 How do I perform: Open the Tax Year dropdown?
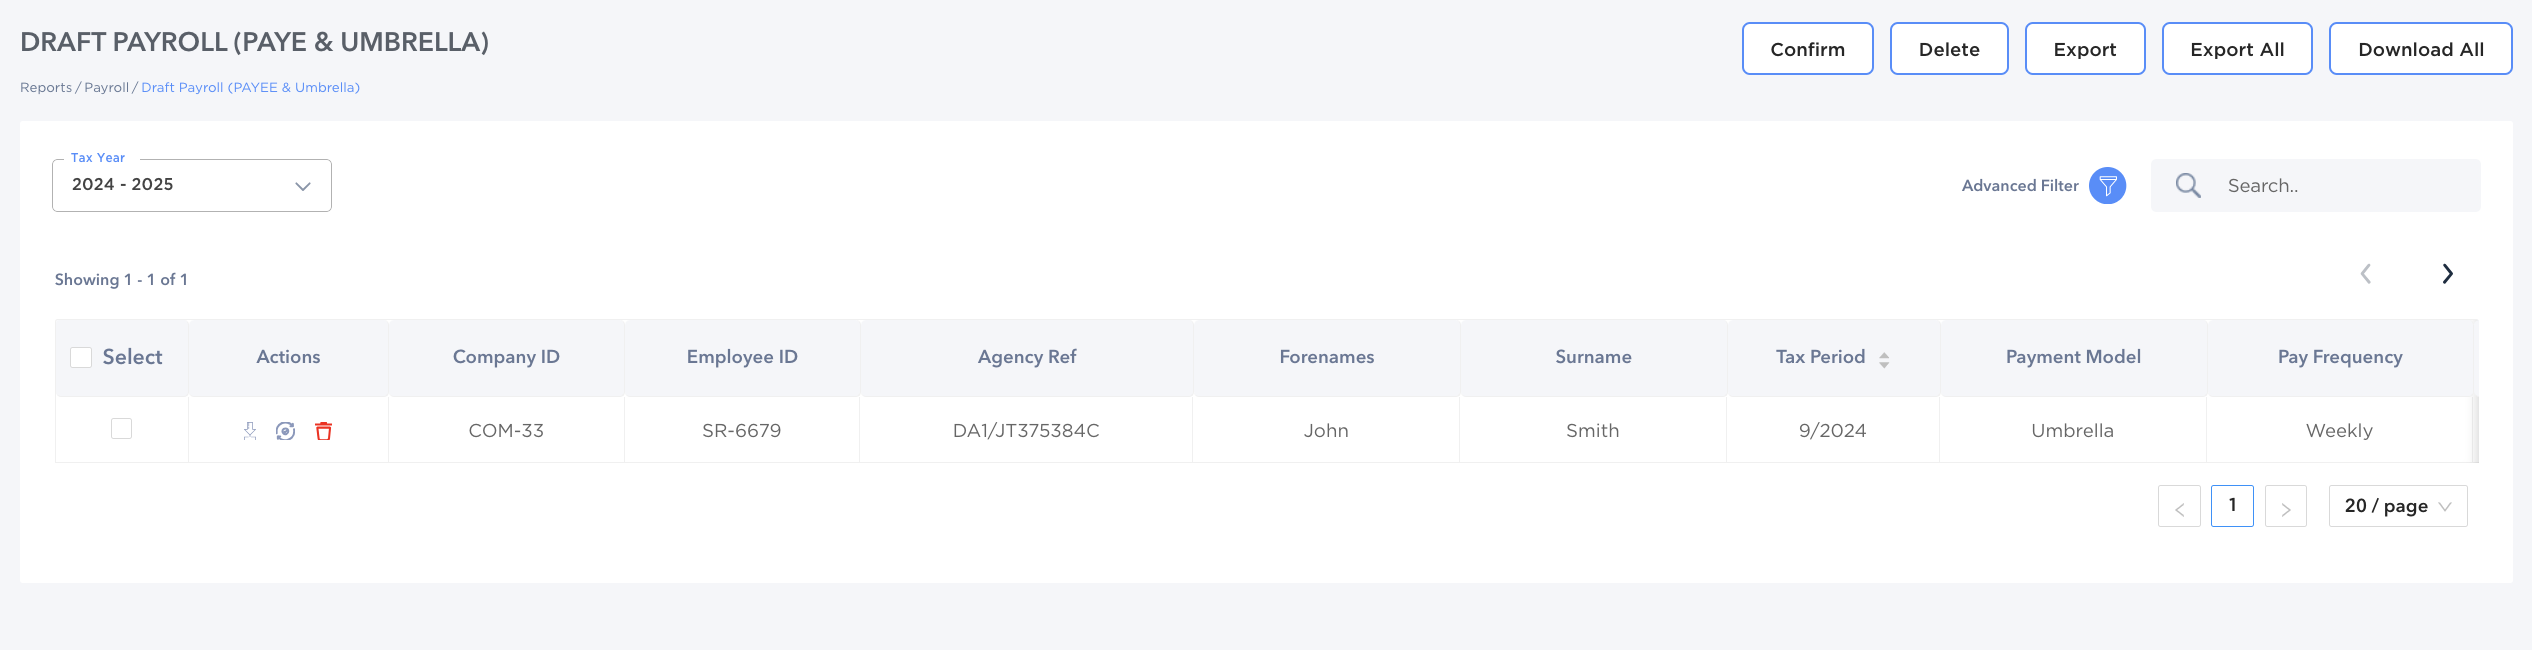click(x=192, y=185)
